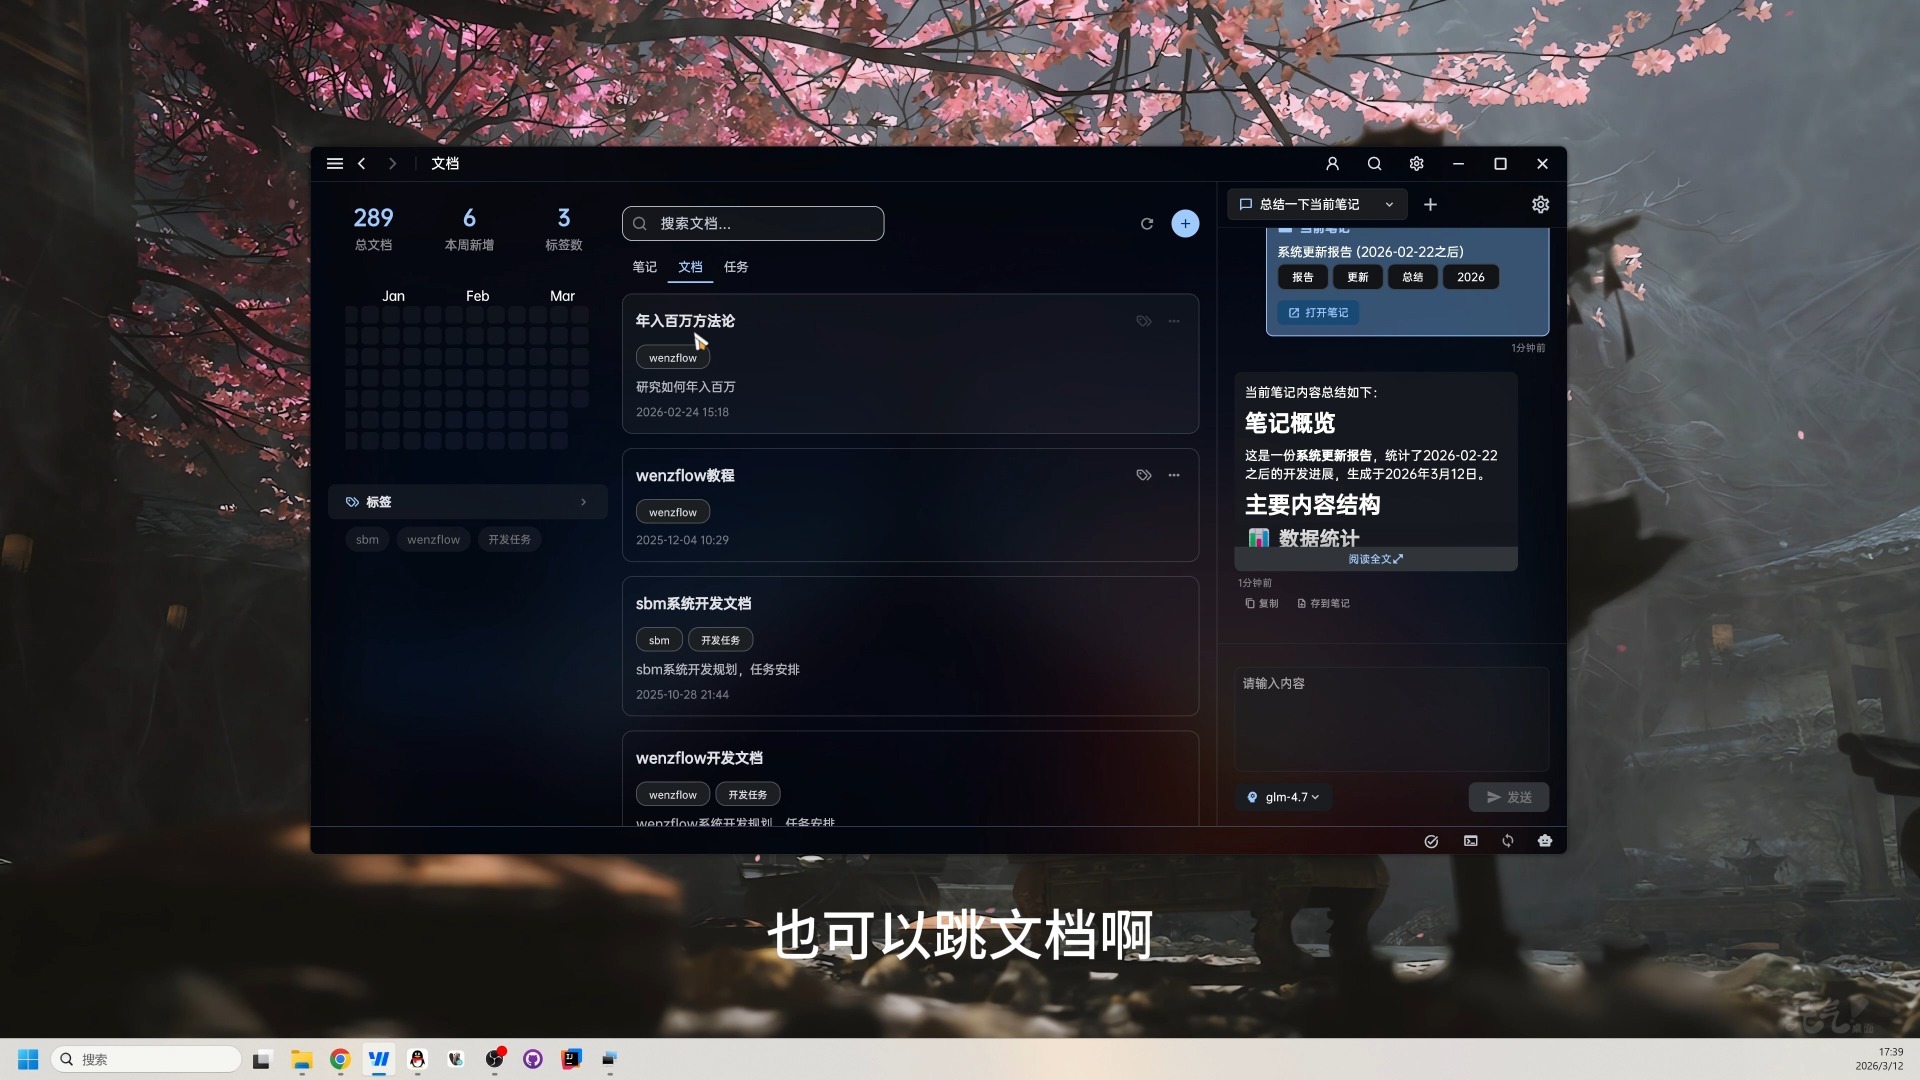This screenshot has height=1080, width=1920.
Task: Click the blue add document button
Action: coord(1185,224)
